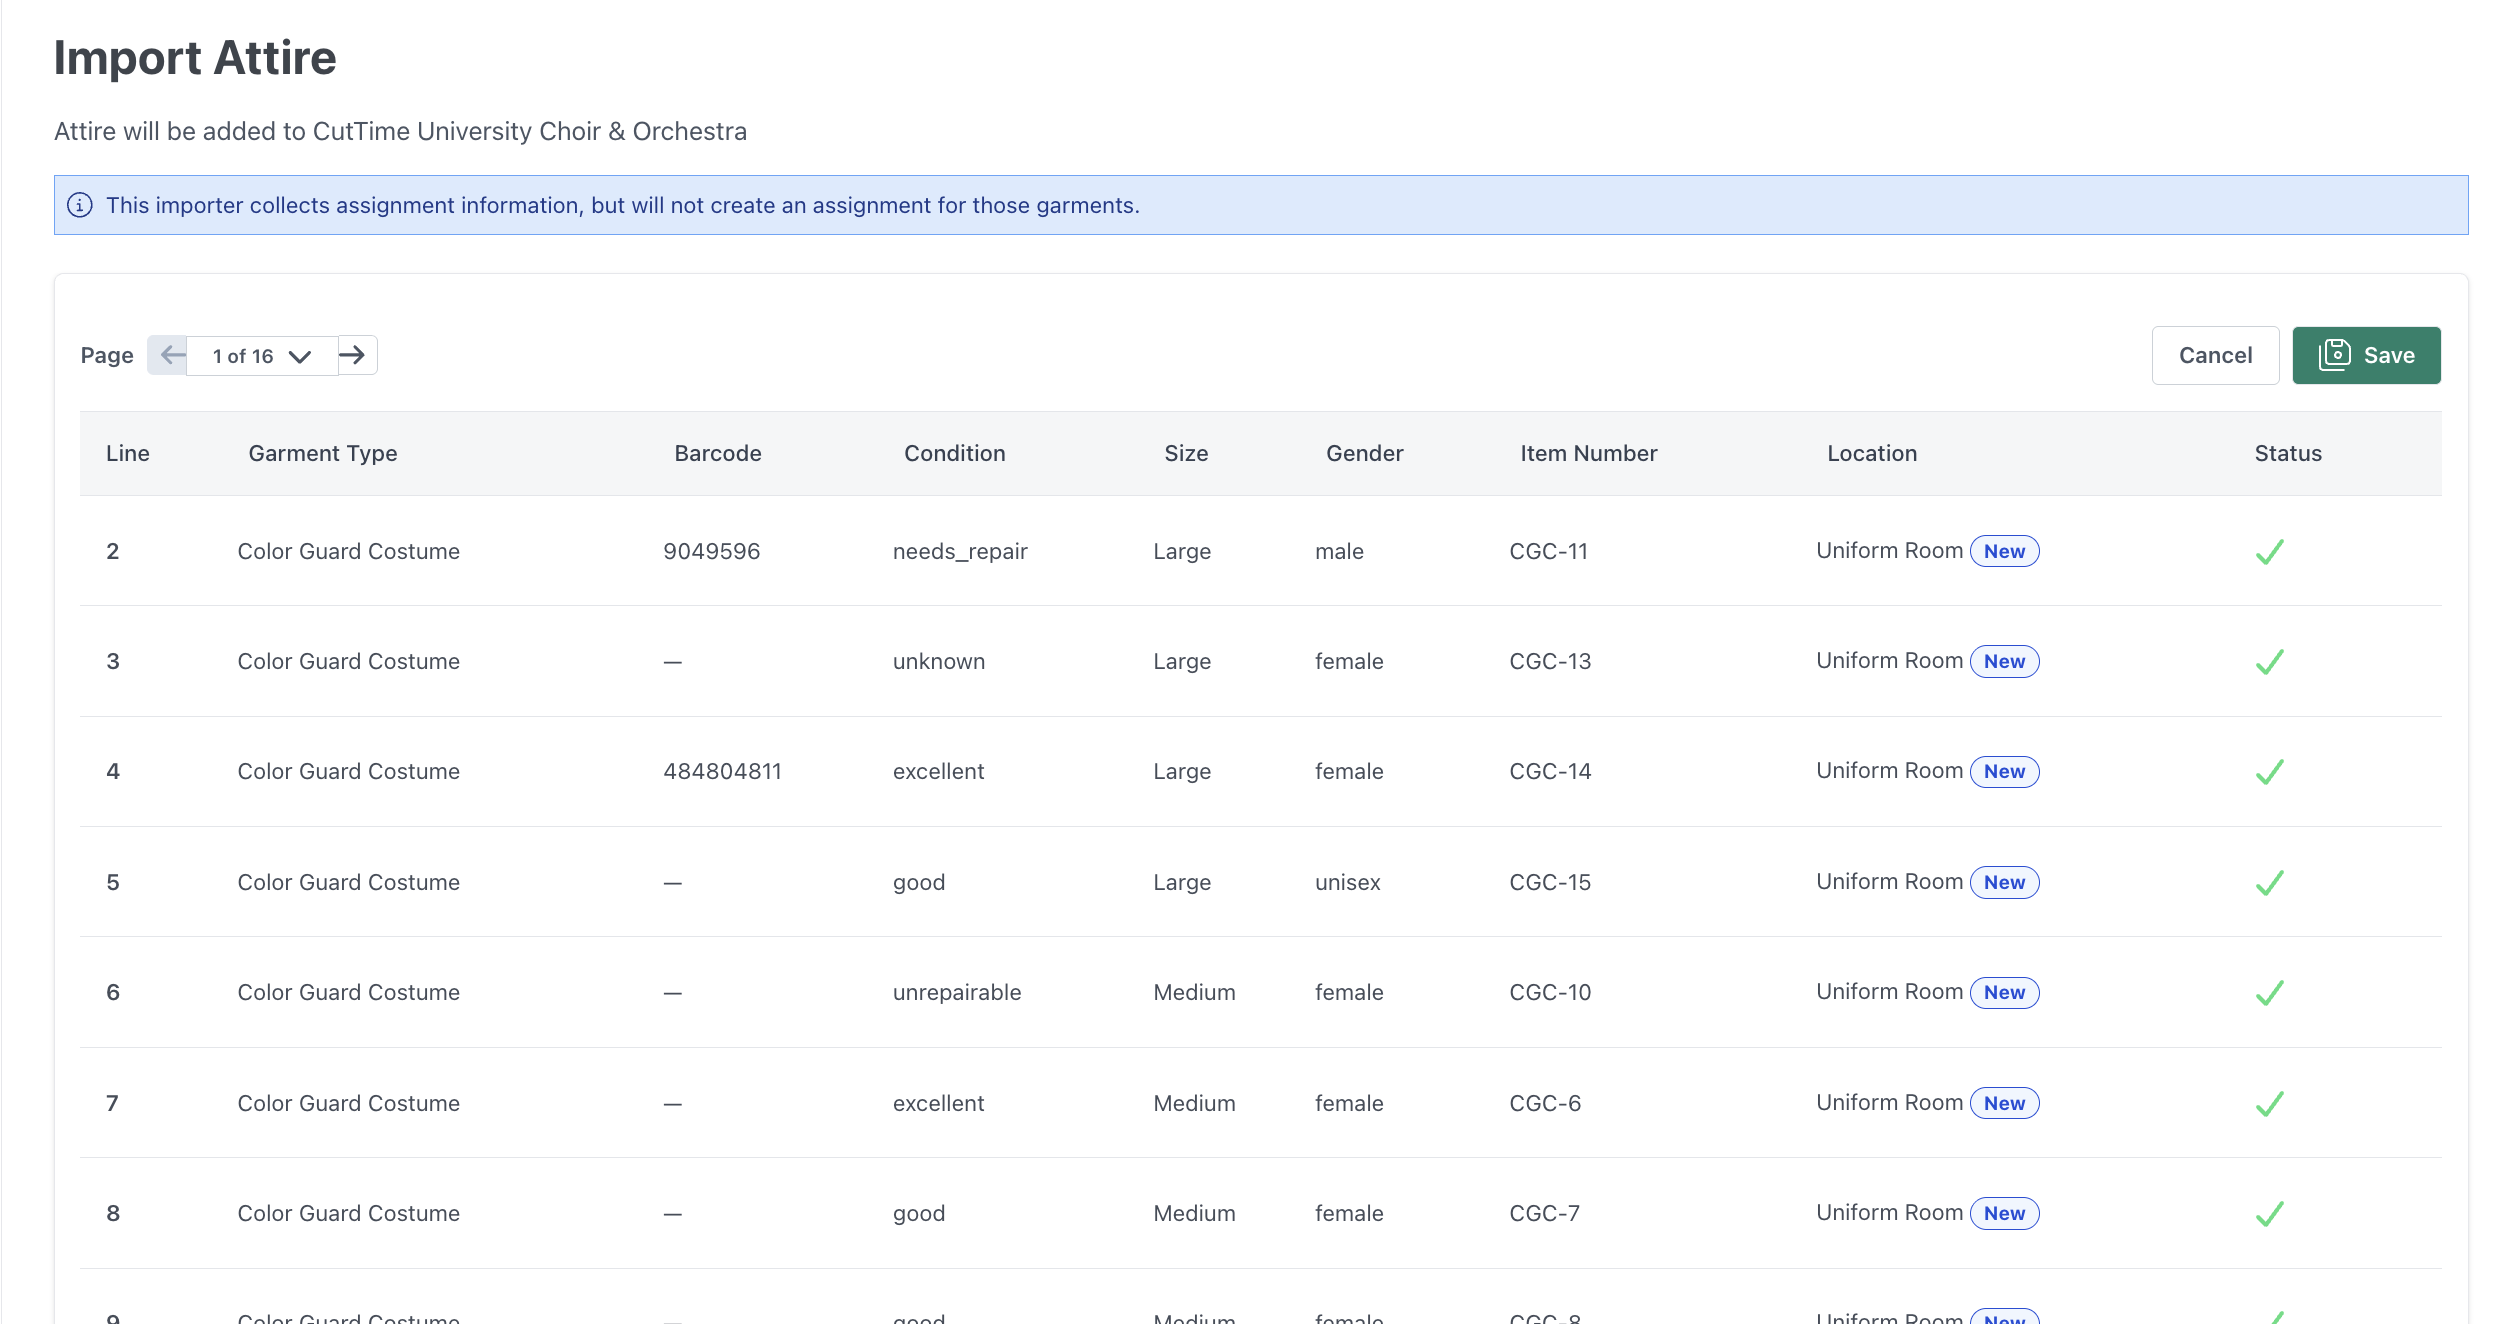Save the attire import

[2366, 355]
